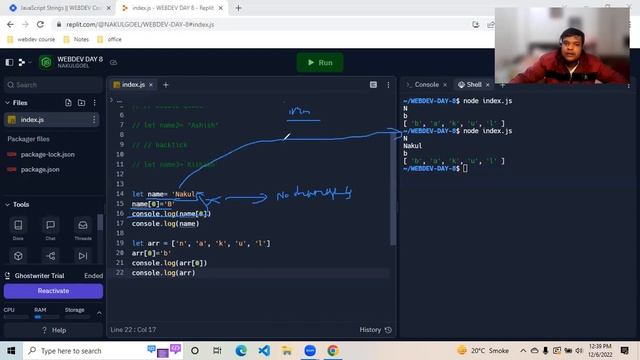Open the Docs tool

click(x=18, y=229)
